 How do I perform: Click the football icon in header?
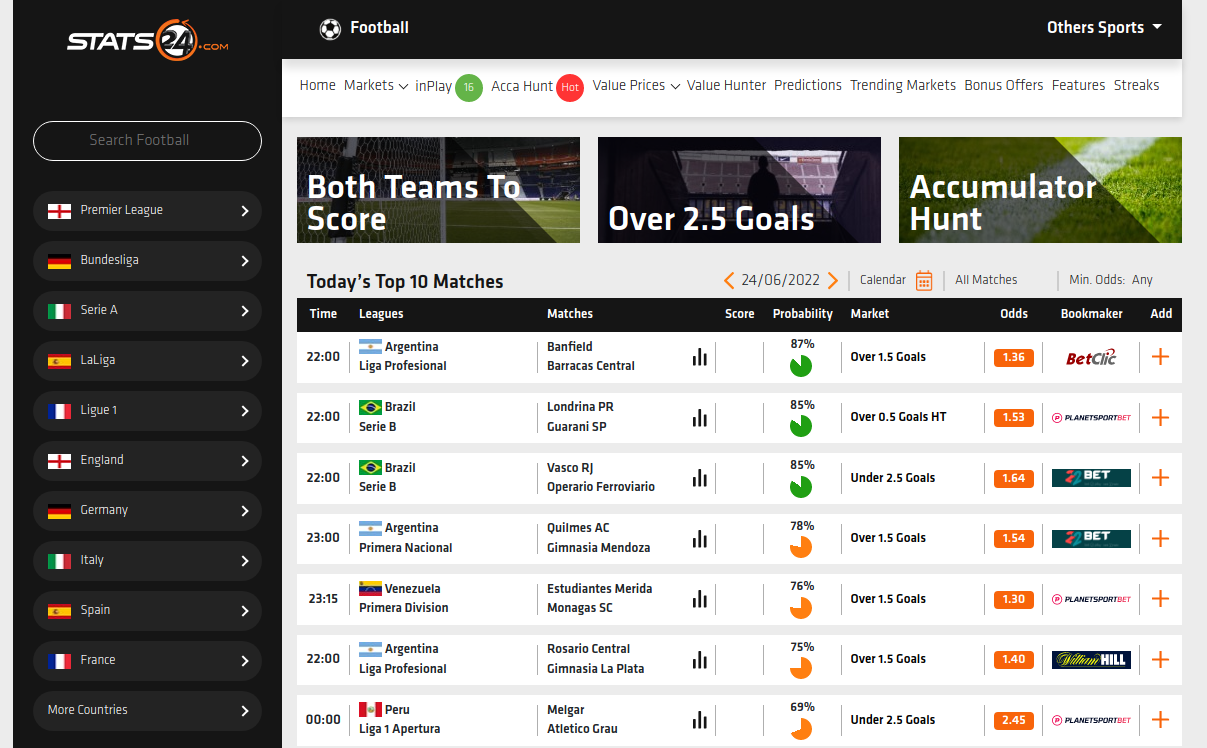coord(330,29)
